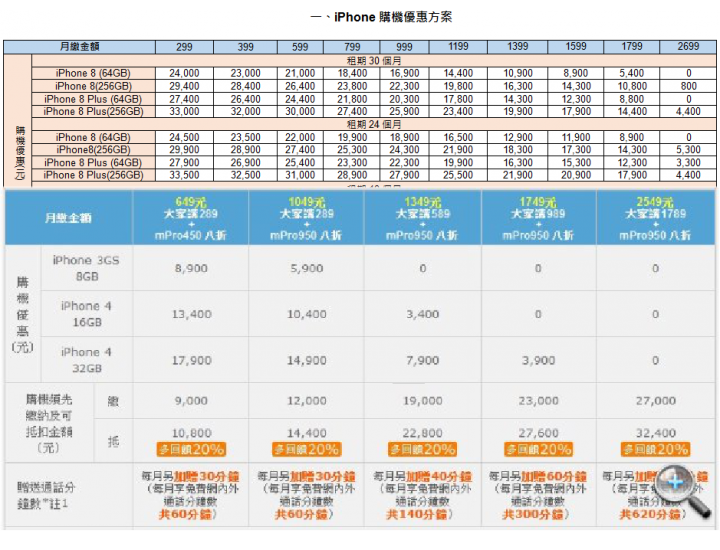Screen dimensions: 720x550
Task: Click the 10,400 price cell
Action: [307, 314]
